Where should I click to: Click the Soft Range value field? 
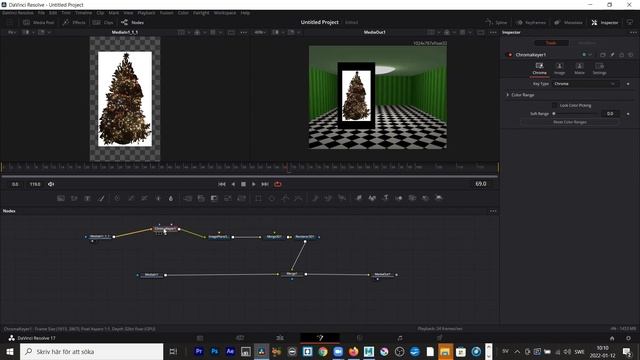tap(610, 114)
